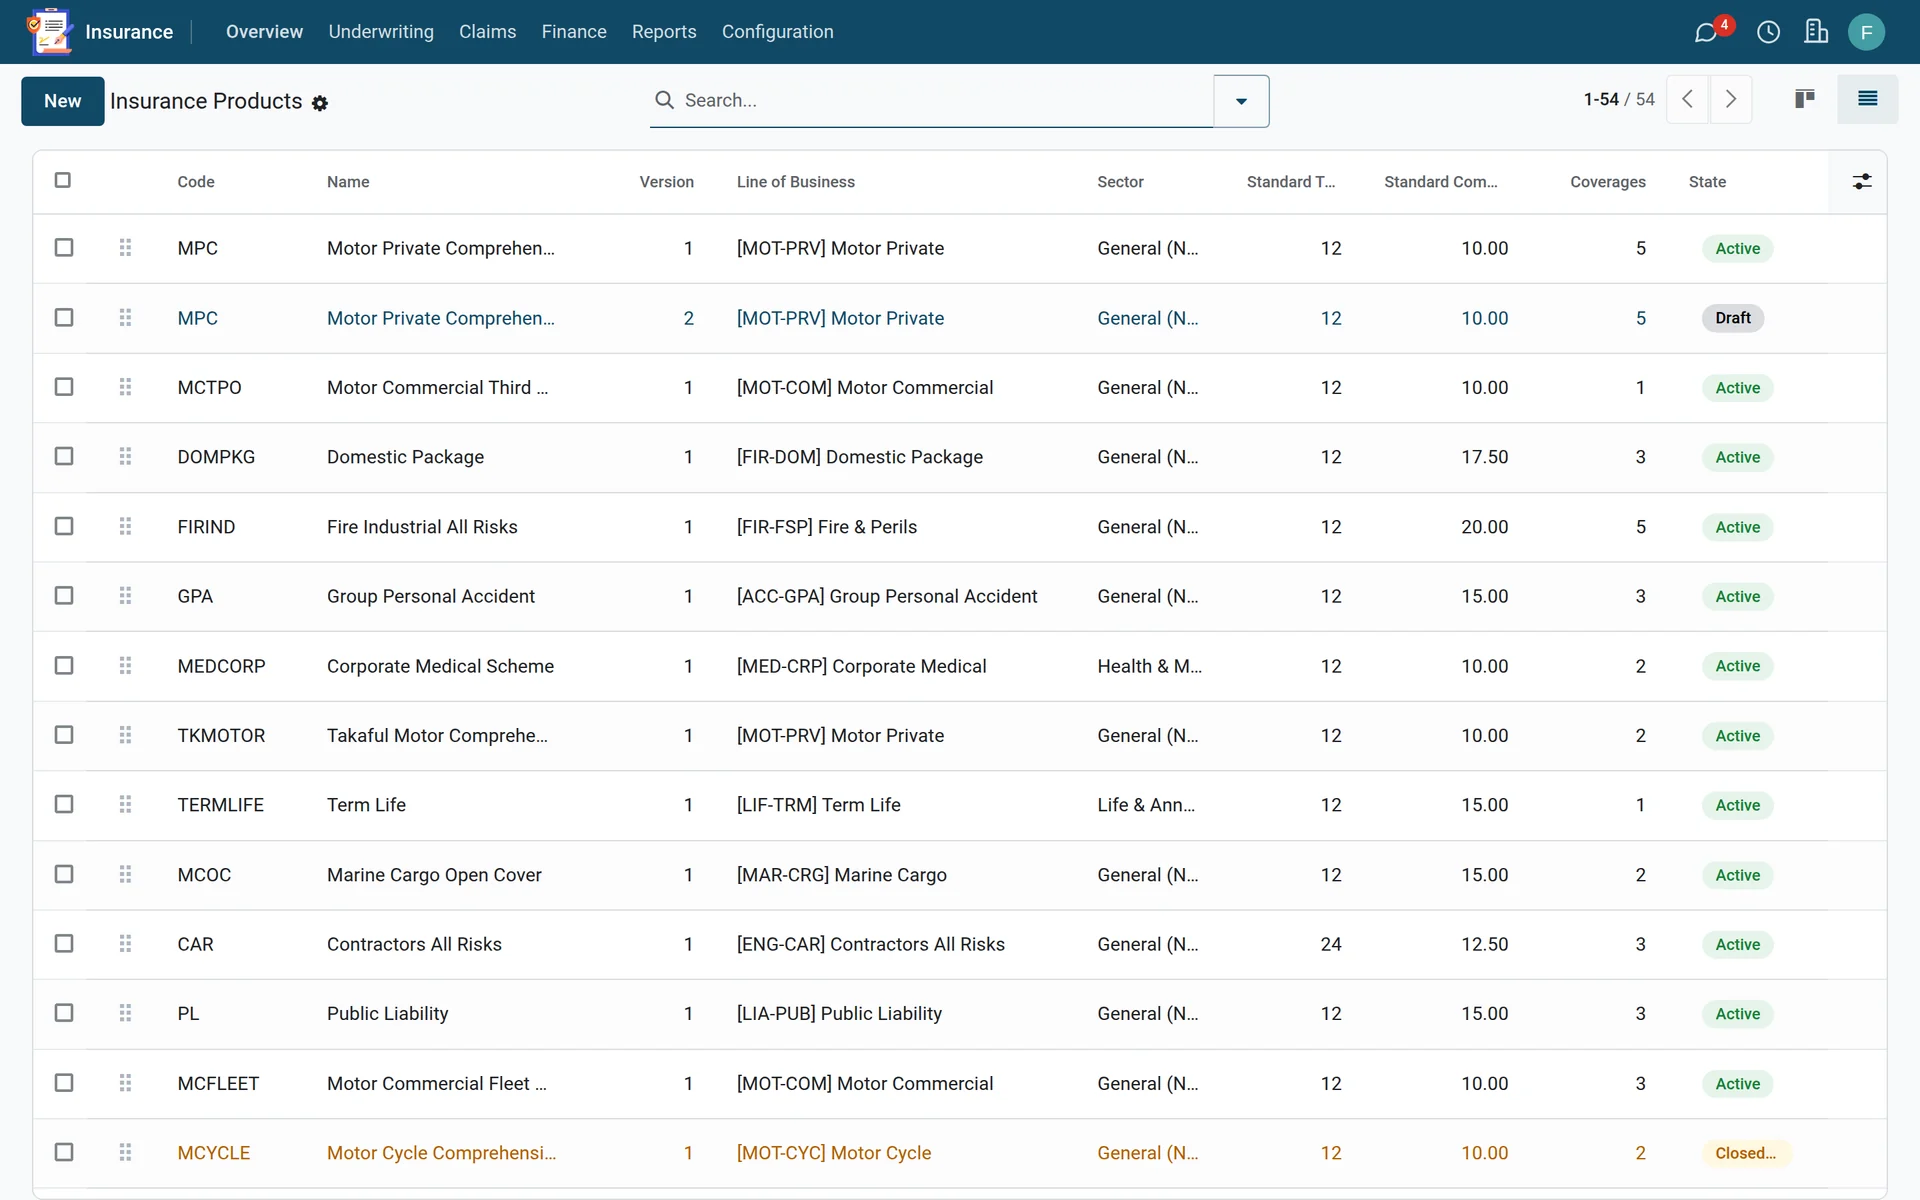
Task: Create a New insurance product
Action: tap(63, 101)
